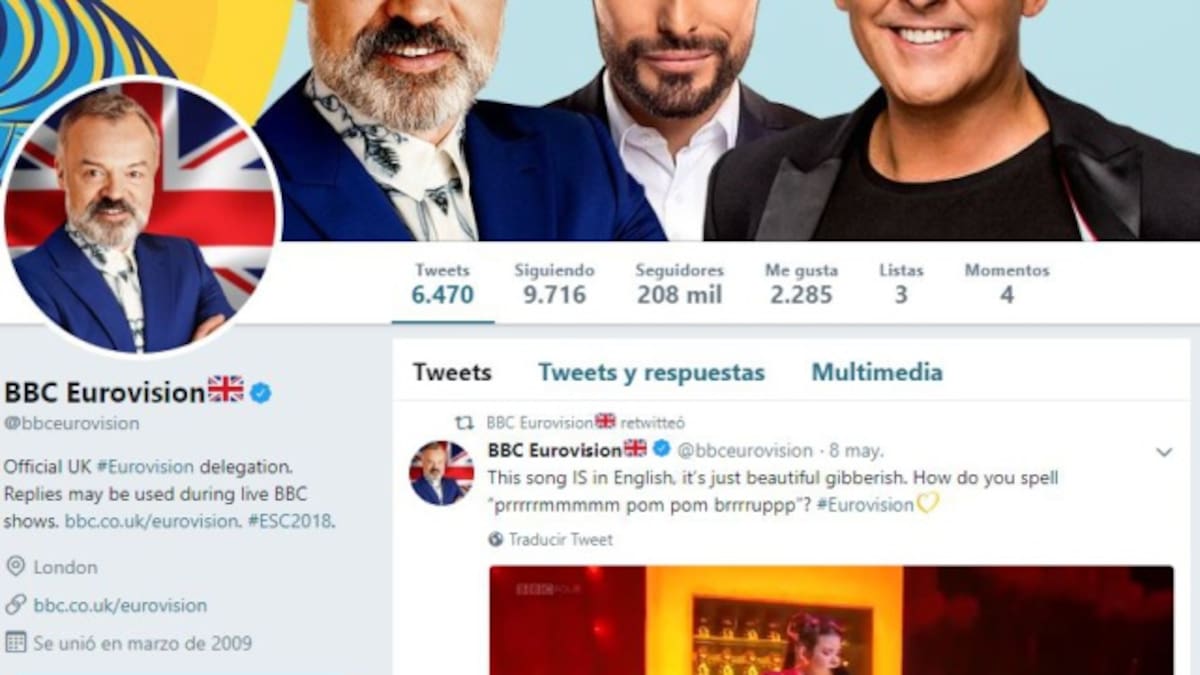Click the retweet icon above the tweet
This screenshot has height=675, width=1200.
coord(464,423)
